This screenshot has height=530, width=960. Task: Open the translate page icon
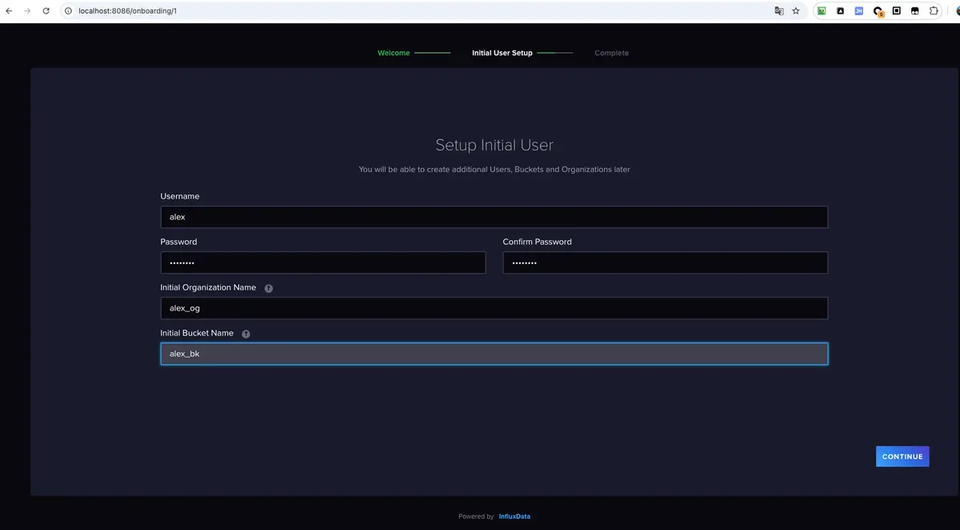pyautogui.click(x=779, y=11)
